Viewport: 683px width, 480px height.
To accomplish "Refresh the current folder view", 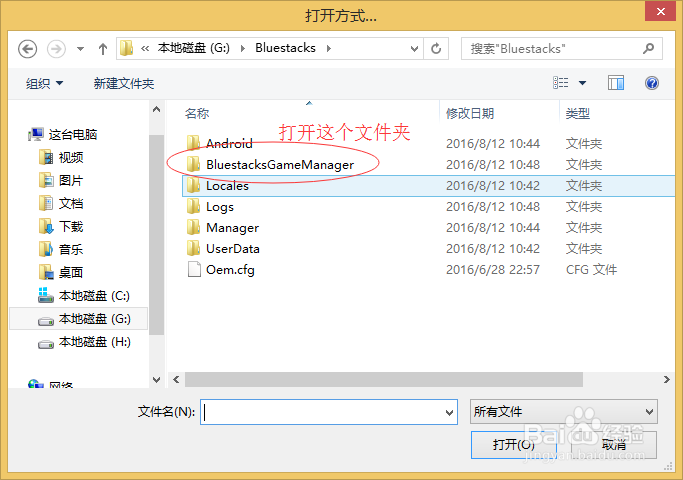I will point(436,48).
